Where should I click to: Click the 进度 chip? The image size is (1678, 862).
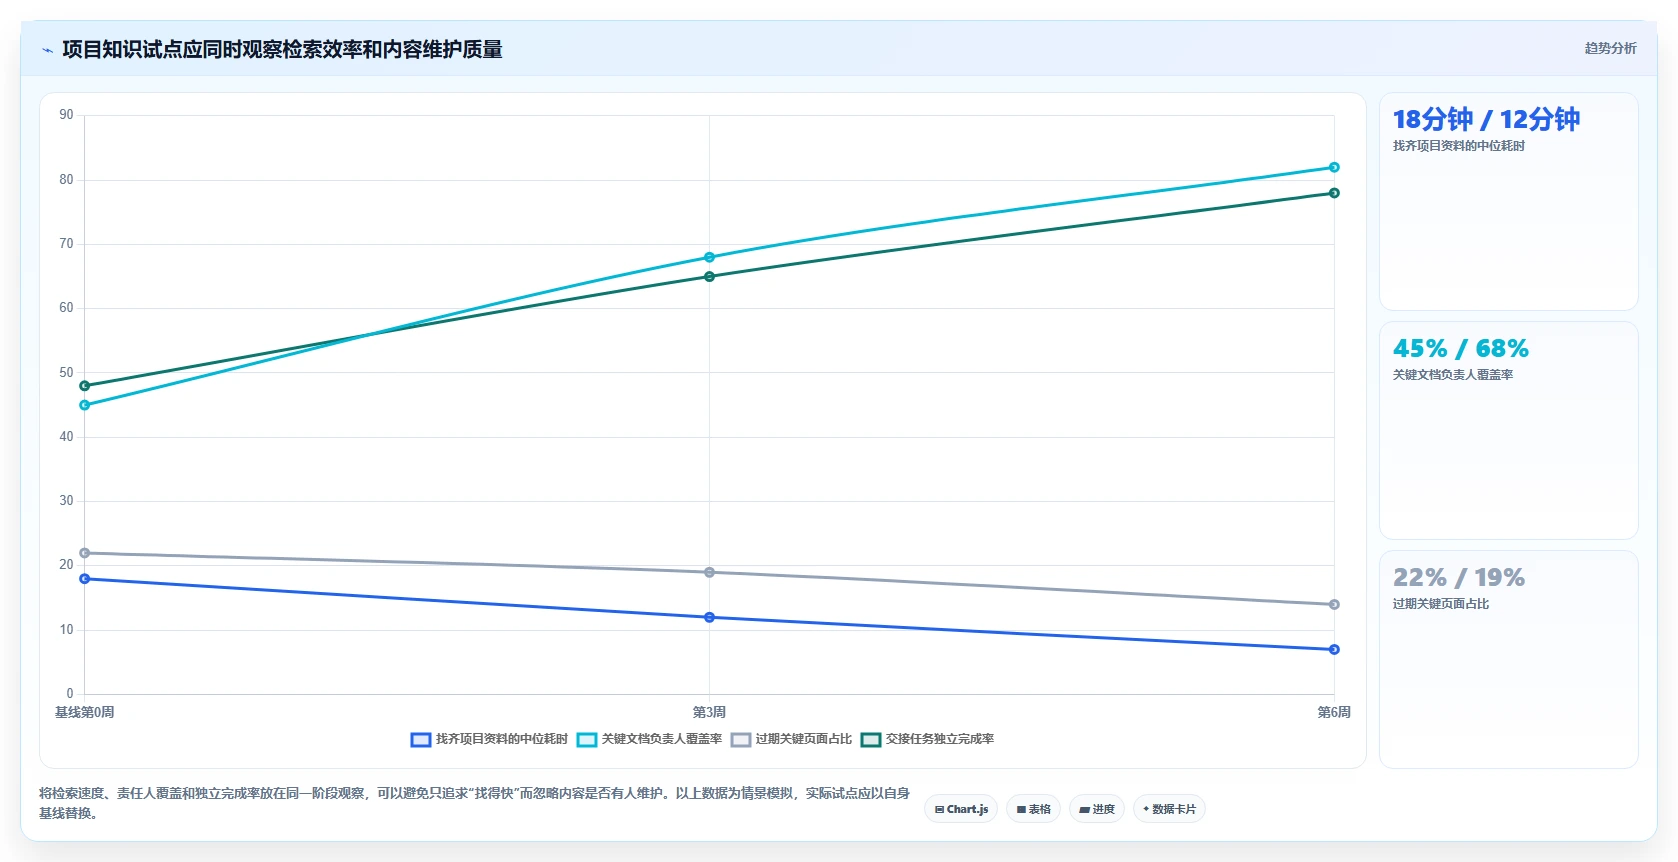(1097, 809)
